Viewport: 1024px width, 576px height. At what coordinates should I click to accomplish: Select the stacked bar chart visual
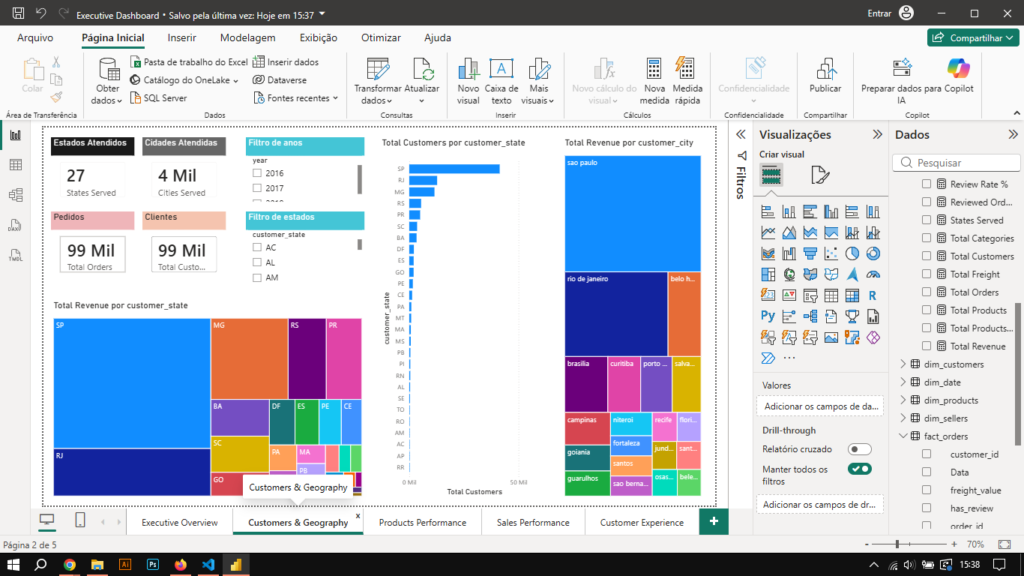[768, 212]
